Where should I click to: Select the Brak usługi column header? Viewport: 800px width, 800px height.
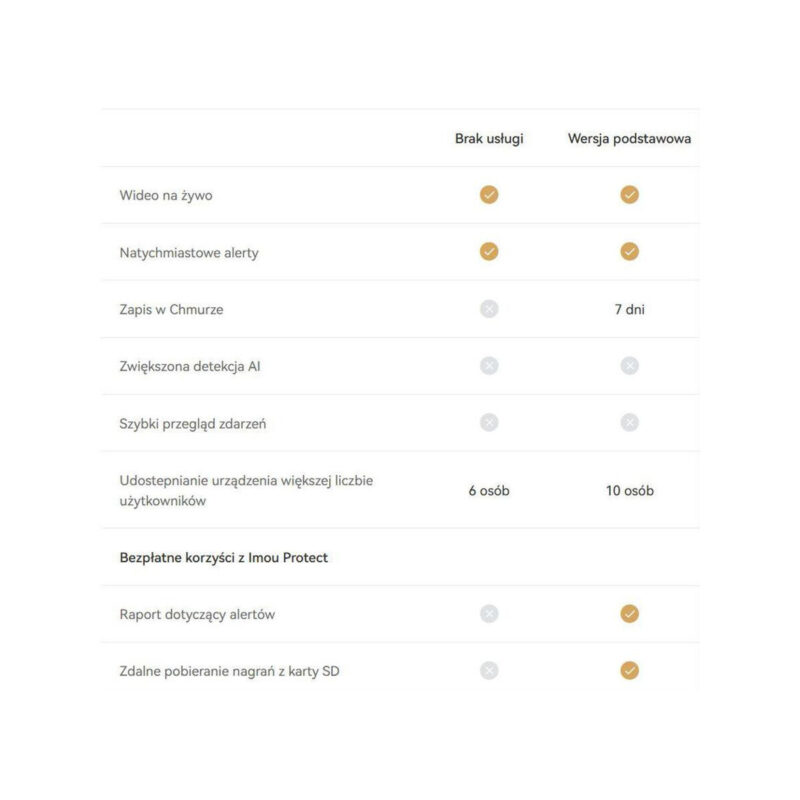pyautogui.click(x=489, y=139)
